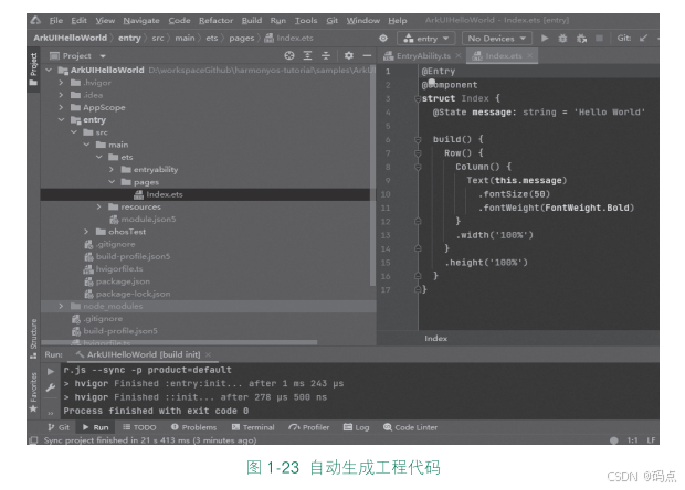Click the Collapse All icon in Project panel
685x490 pixels.
tap(326, 56)
